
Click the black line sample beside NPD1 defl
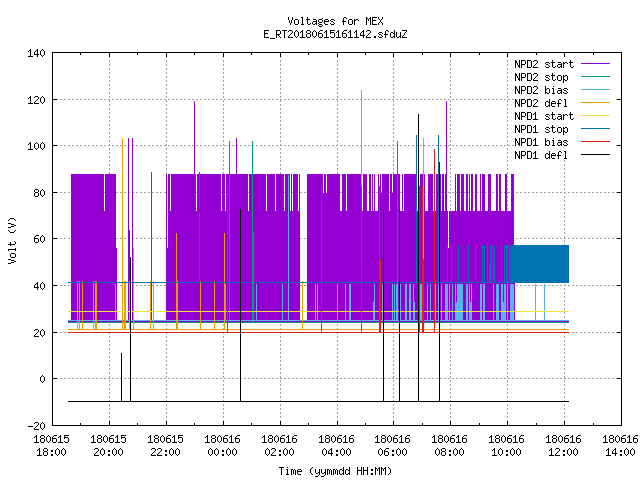coord(596,155)
